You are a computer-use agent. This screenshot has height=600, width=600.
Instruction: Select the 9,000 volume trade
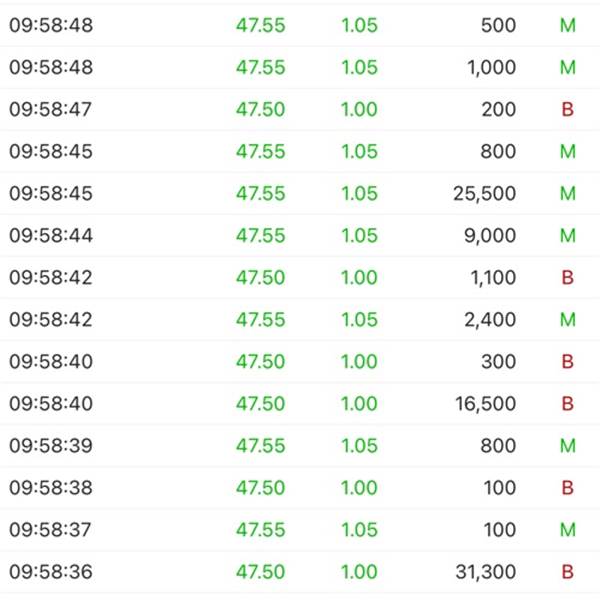(490, 236)
